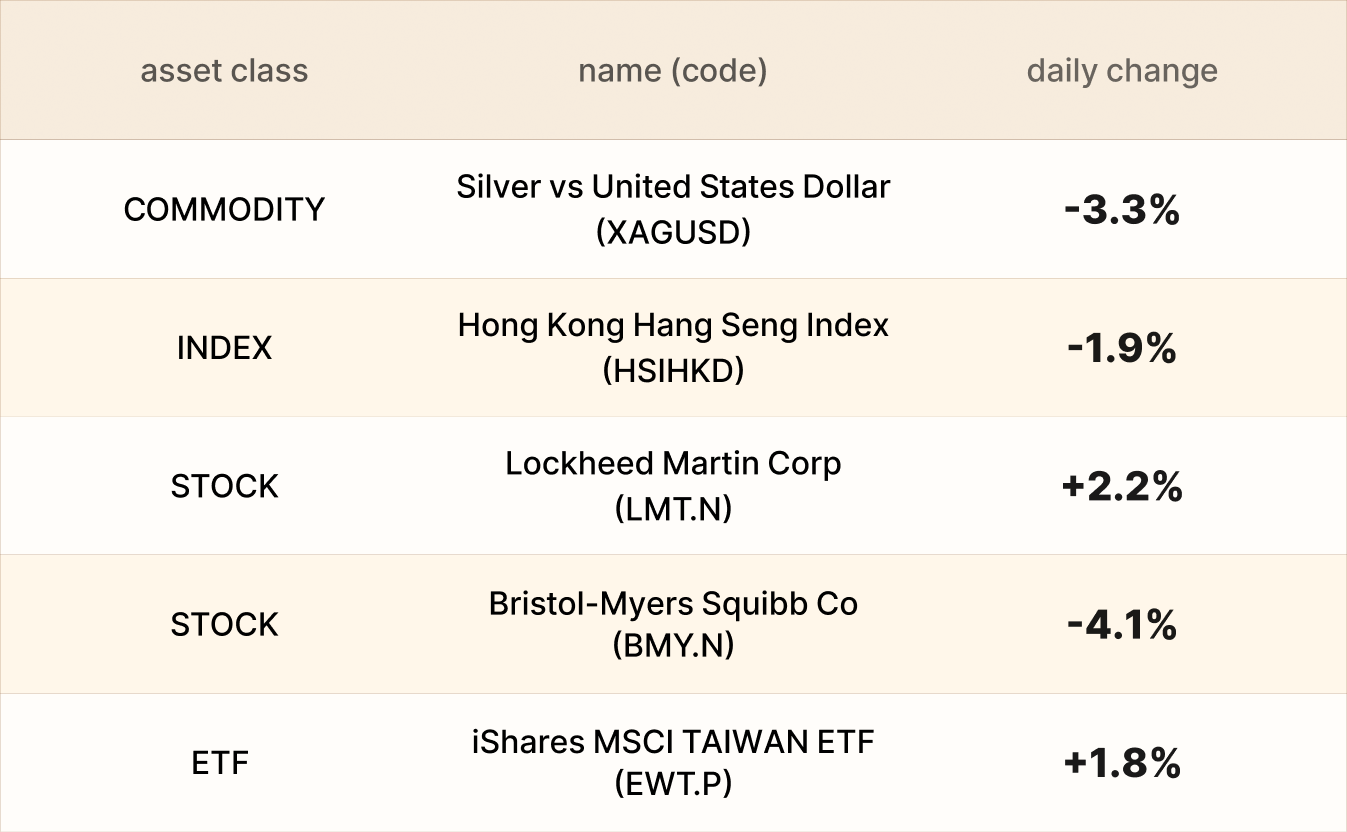Click the -1.9% daily change value
Screen dimensions: 1347x832
click(1122, 348)
